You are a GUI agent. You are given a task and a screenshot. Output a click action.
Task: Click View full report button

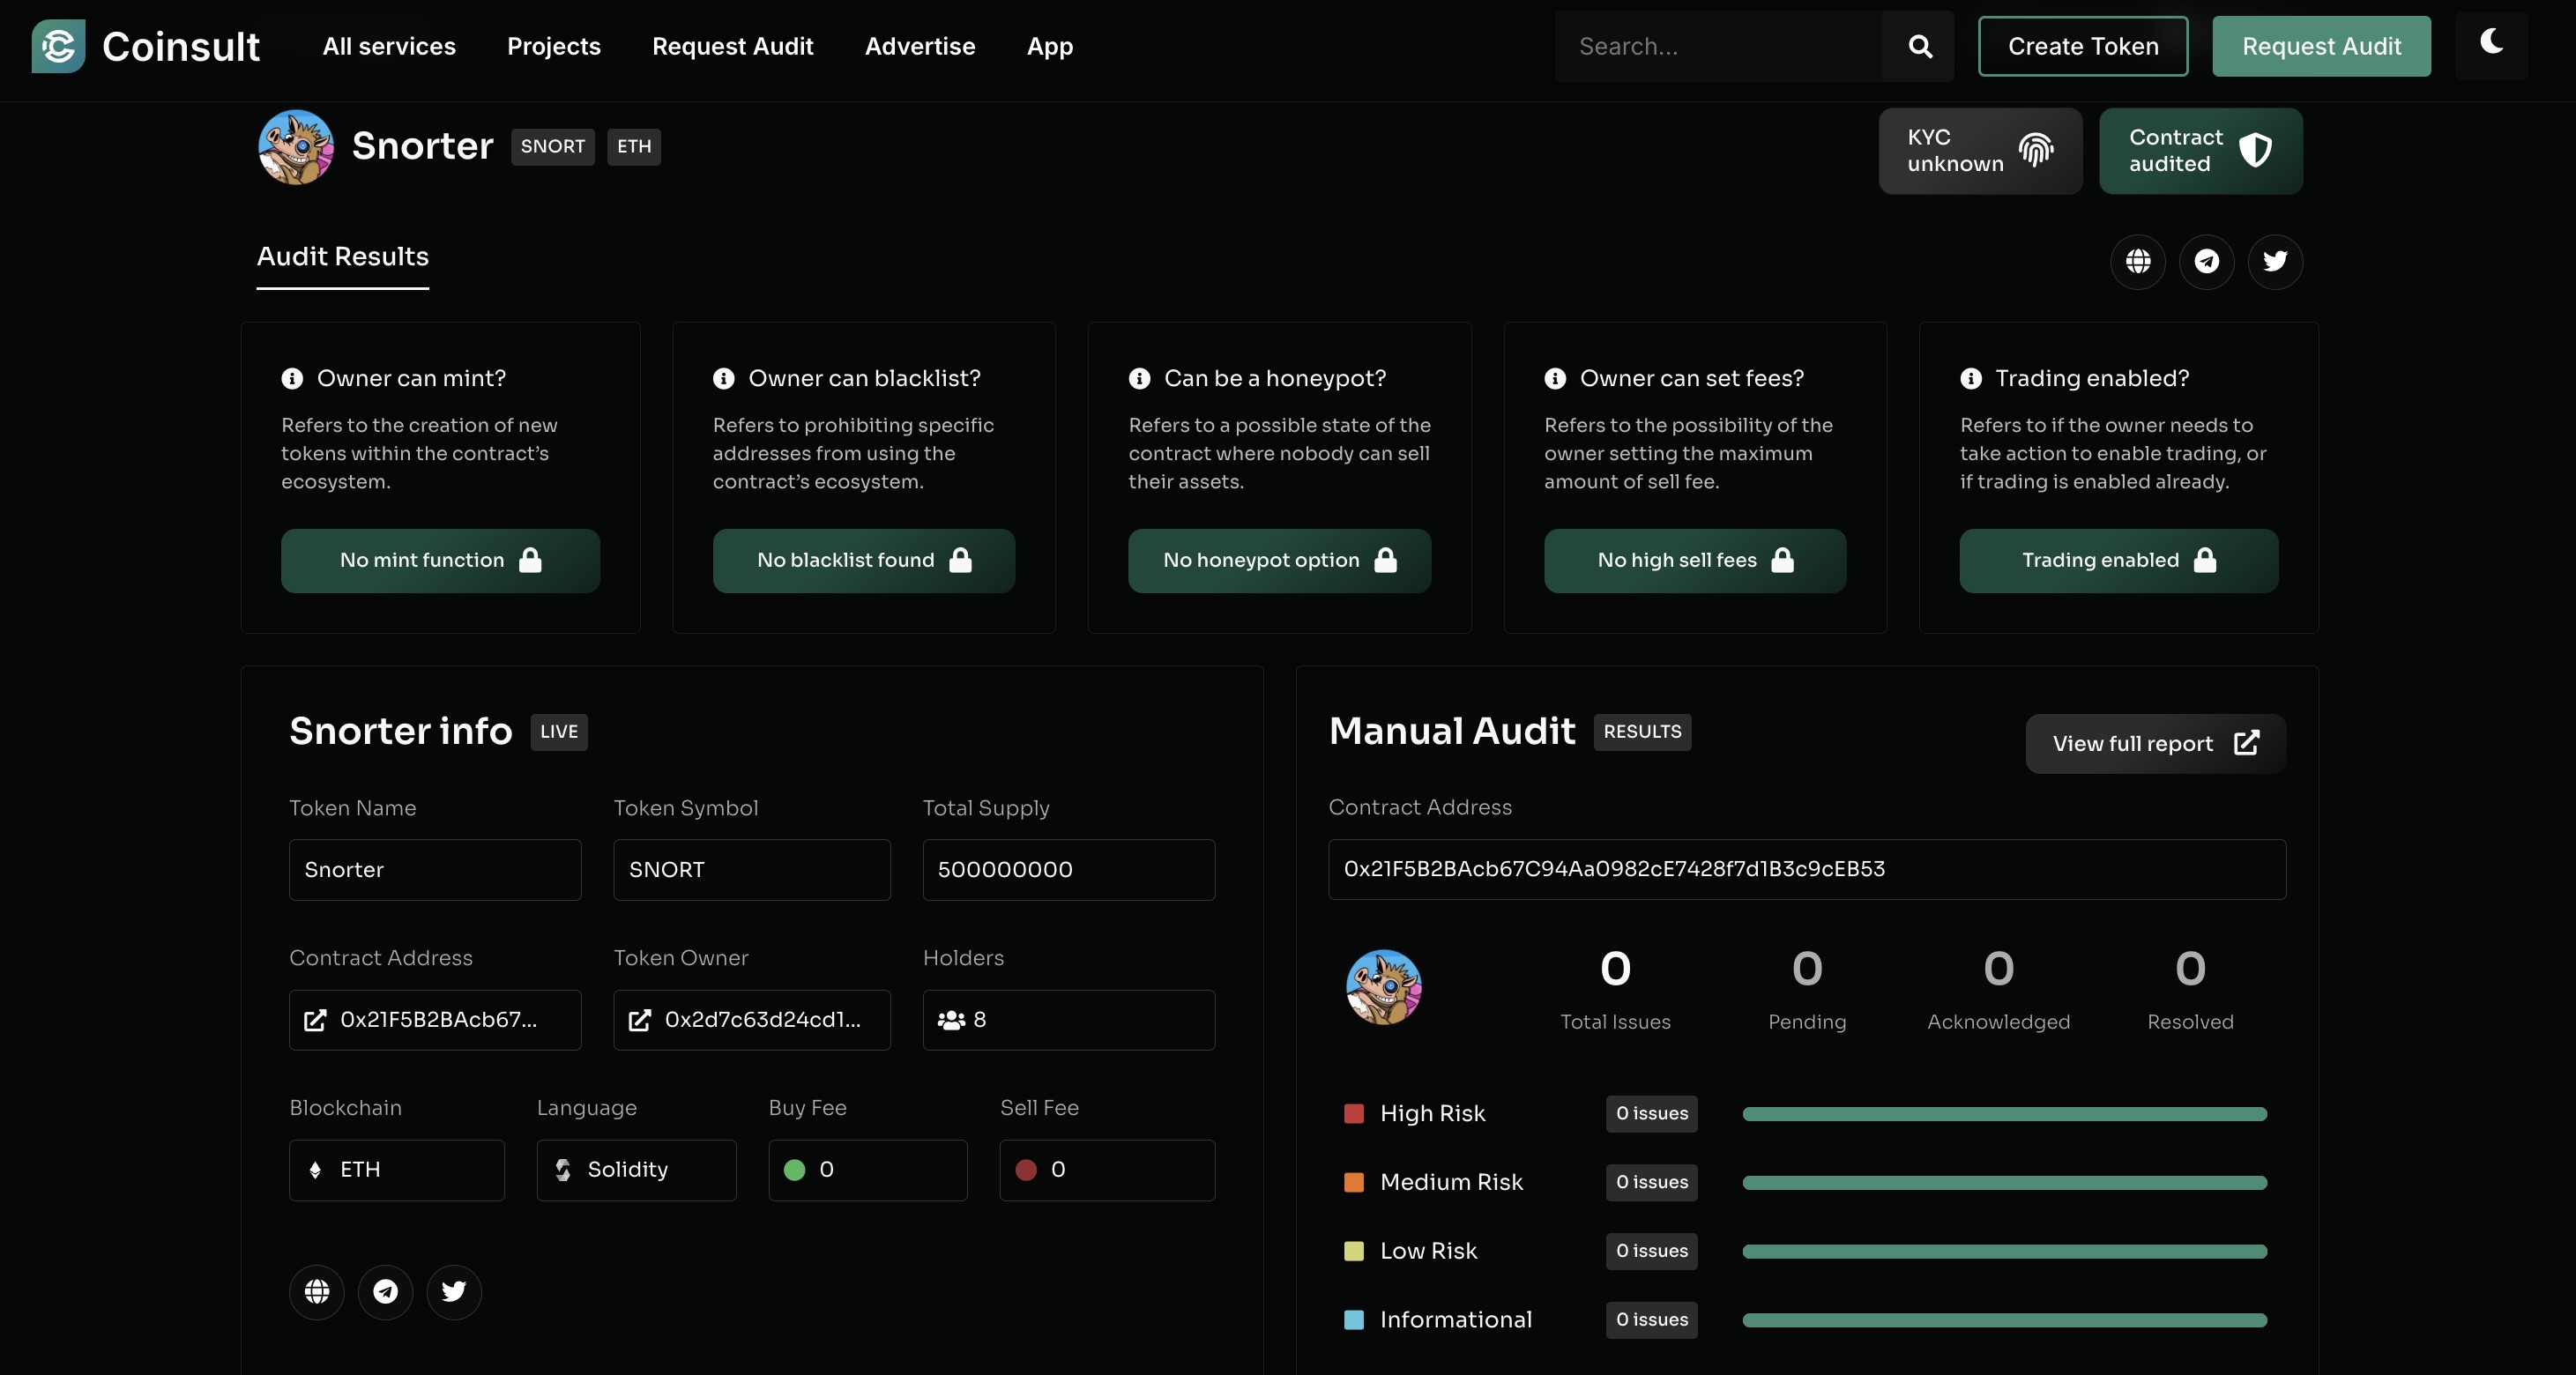click(x=2156, y=743)
